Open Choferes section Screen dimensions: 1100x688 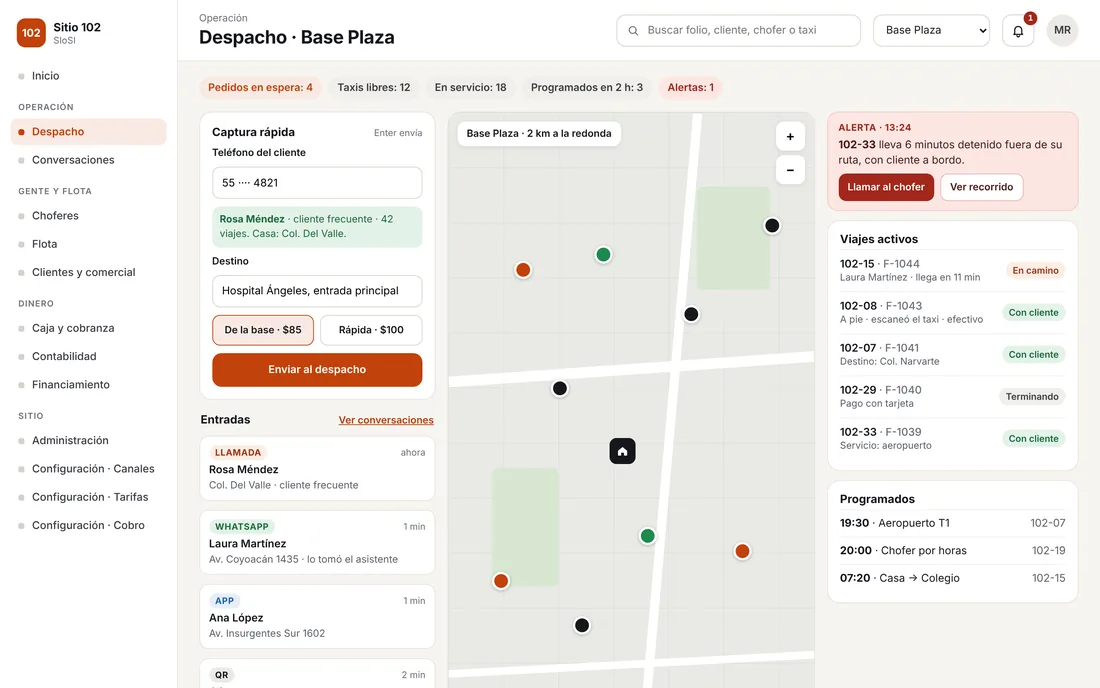click(88, 216)
